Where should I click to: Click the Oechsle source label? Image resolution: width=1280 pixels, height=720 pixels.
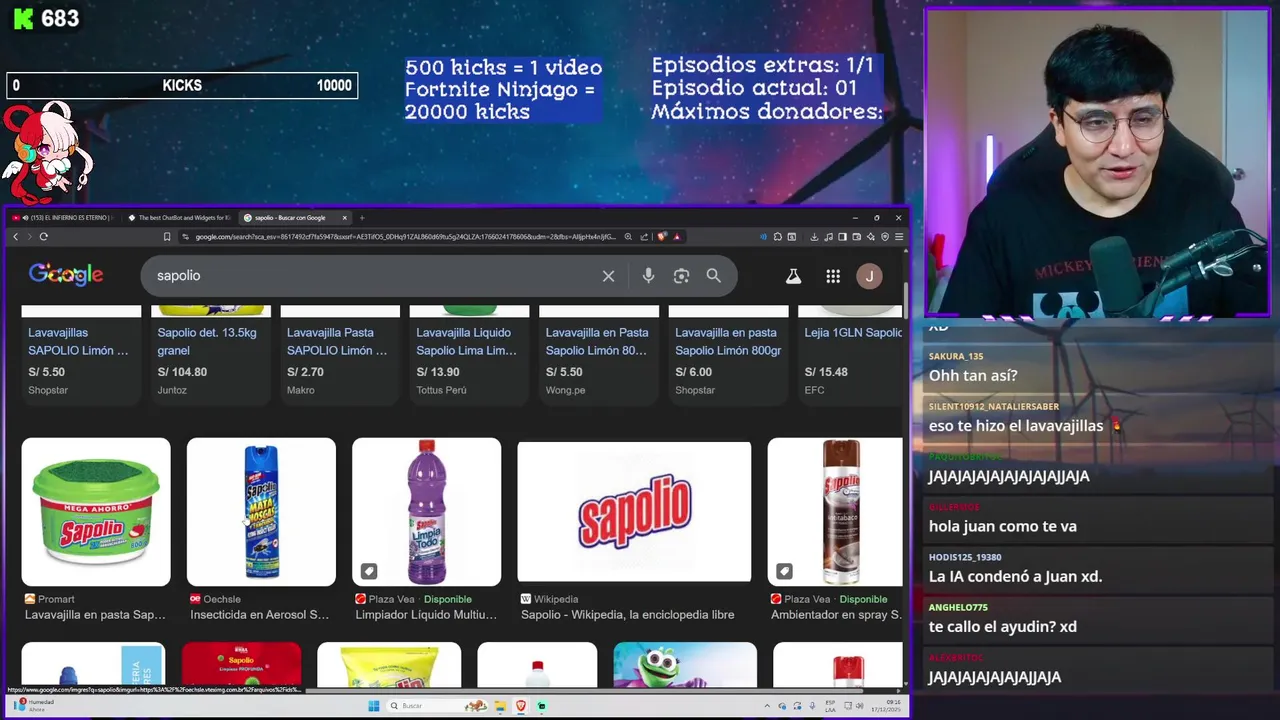pyautogui.click(x=221, y=599)
